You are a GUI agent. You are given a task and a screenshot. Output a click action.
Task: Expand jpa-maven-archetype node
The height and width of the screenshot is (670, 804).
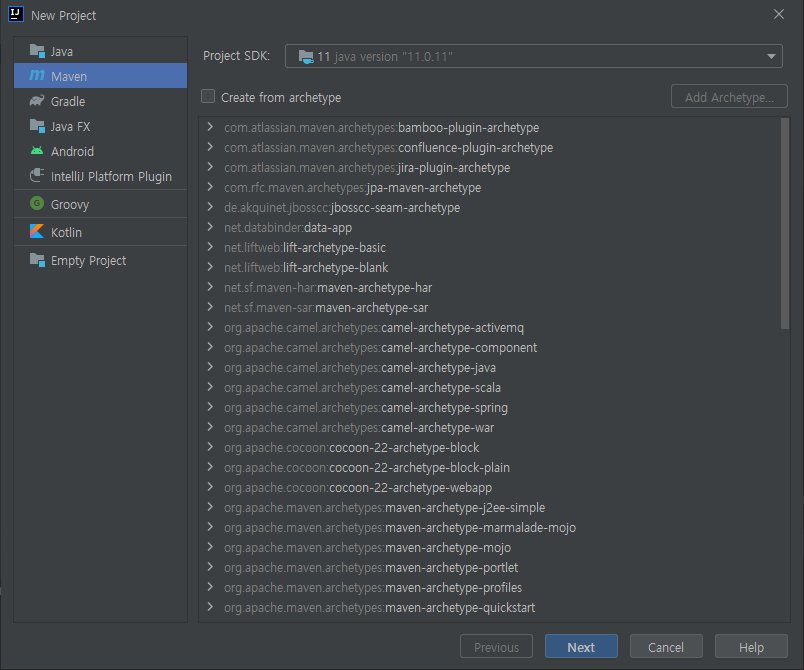(x=210, y=187)
